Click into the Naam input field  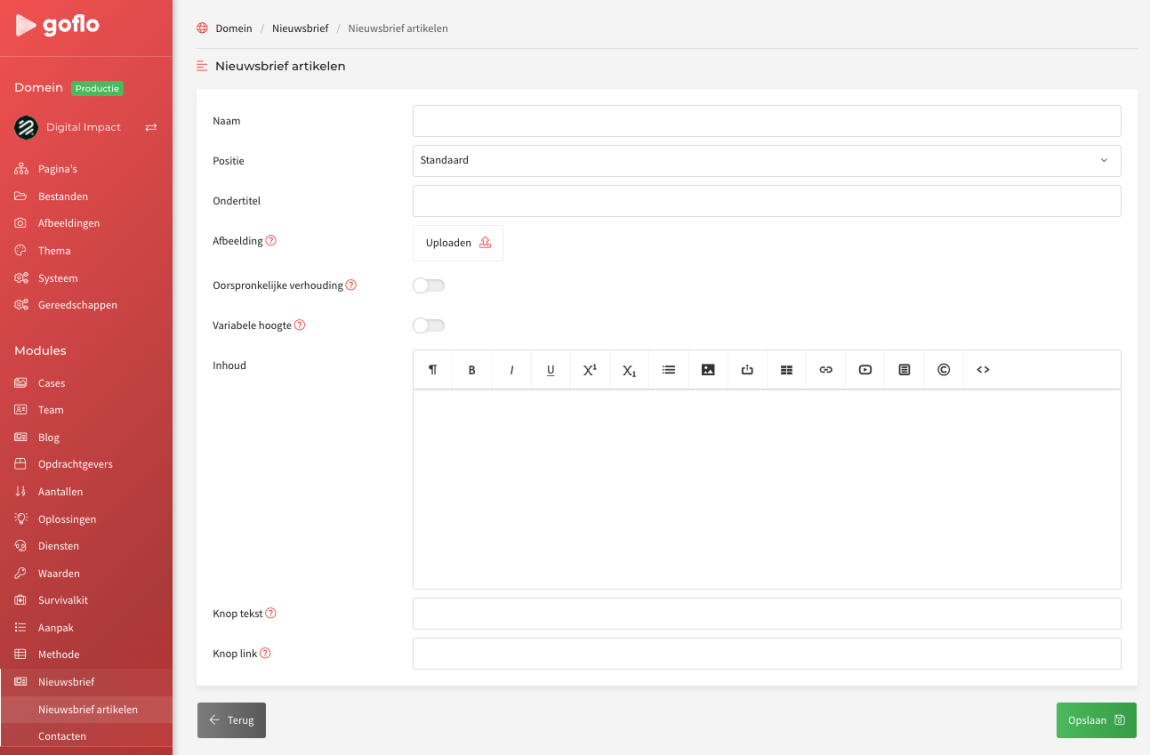[x=766, y=121]
